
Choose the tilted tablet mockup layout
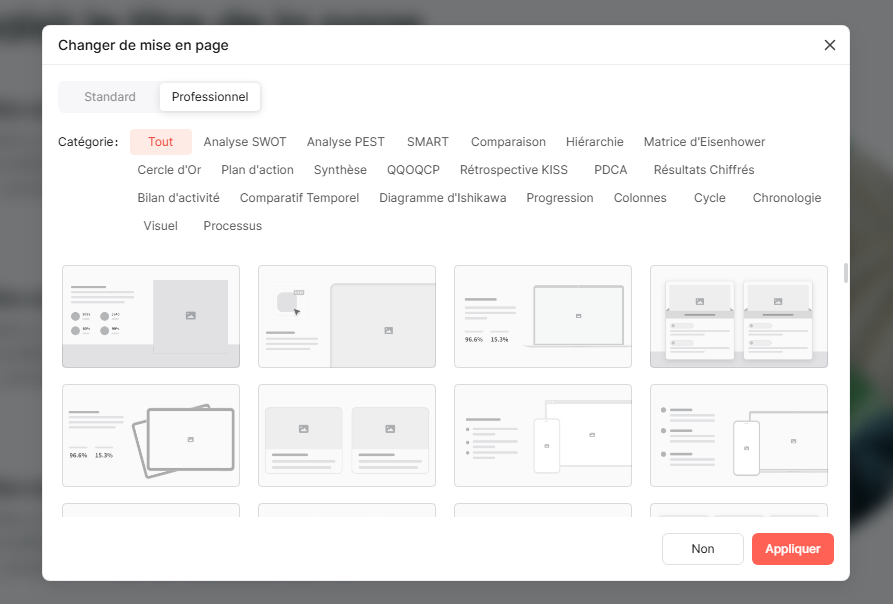point(151,435)
